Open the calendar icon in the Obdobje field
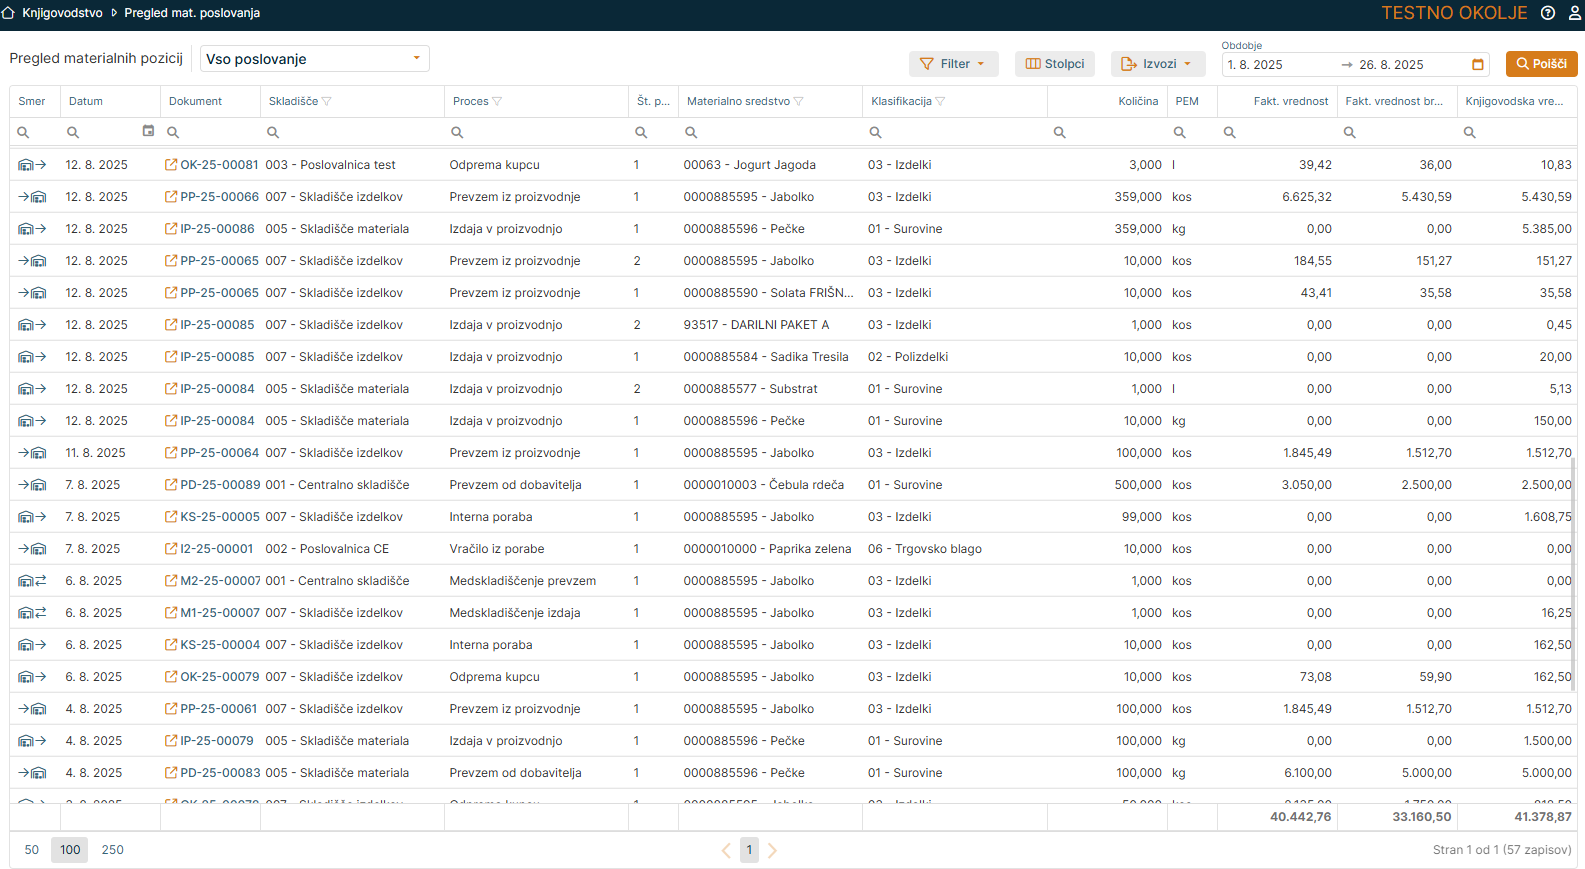1585x869 pixels. click(x=1477, y=65)
